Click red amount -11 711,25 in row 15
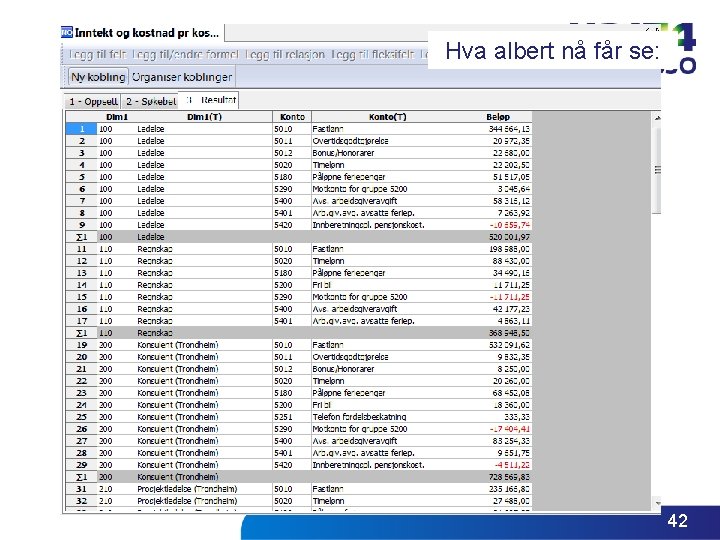720x540 pixels. point(509,297)
